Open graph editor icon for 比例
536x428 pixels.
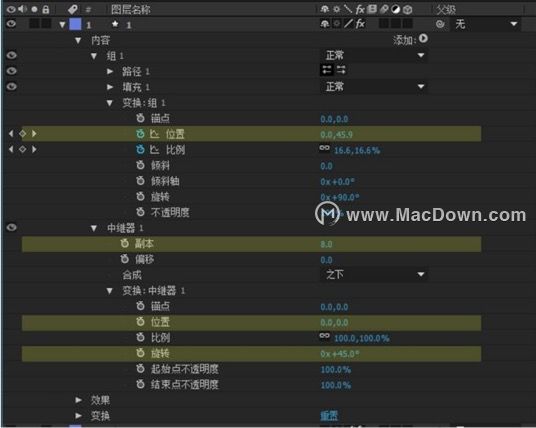155,149
